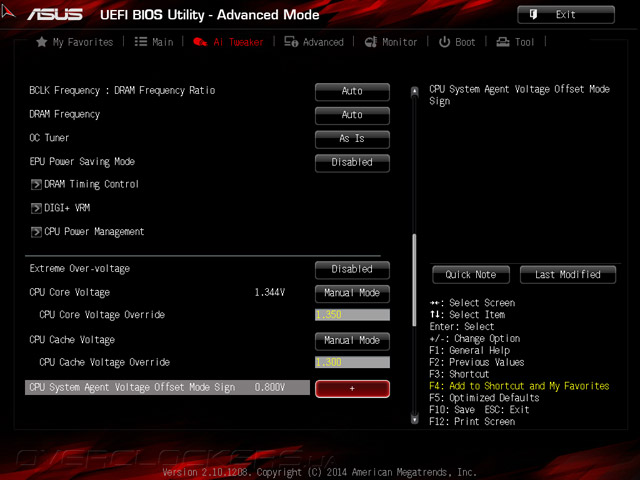Select the DRAM Timing Control entry

pyautogui.click(x=91, y=184)
